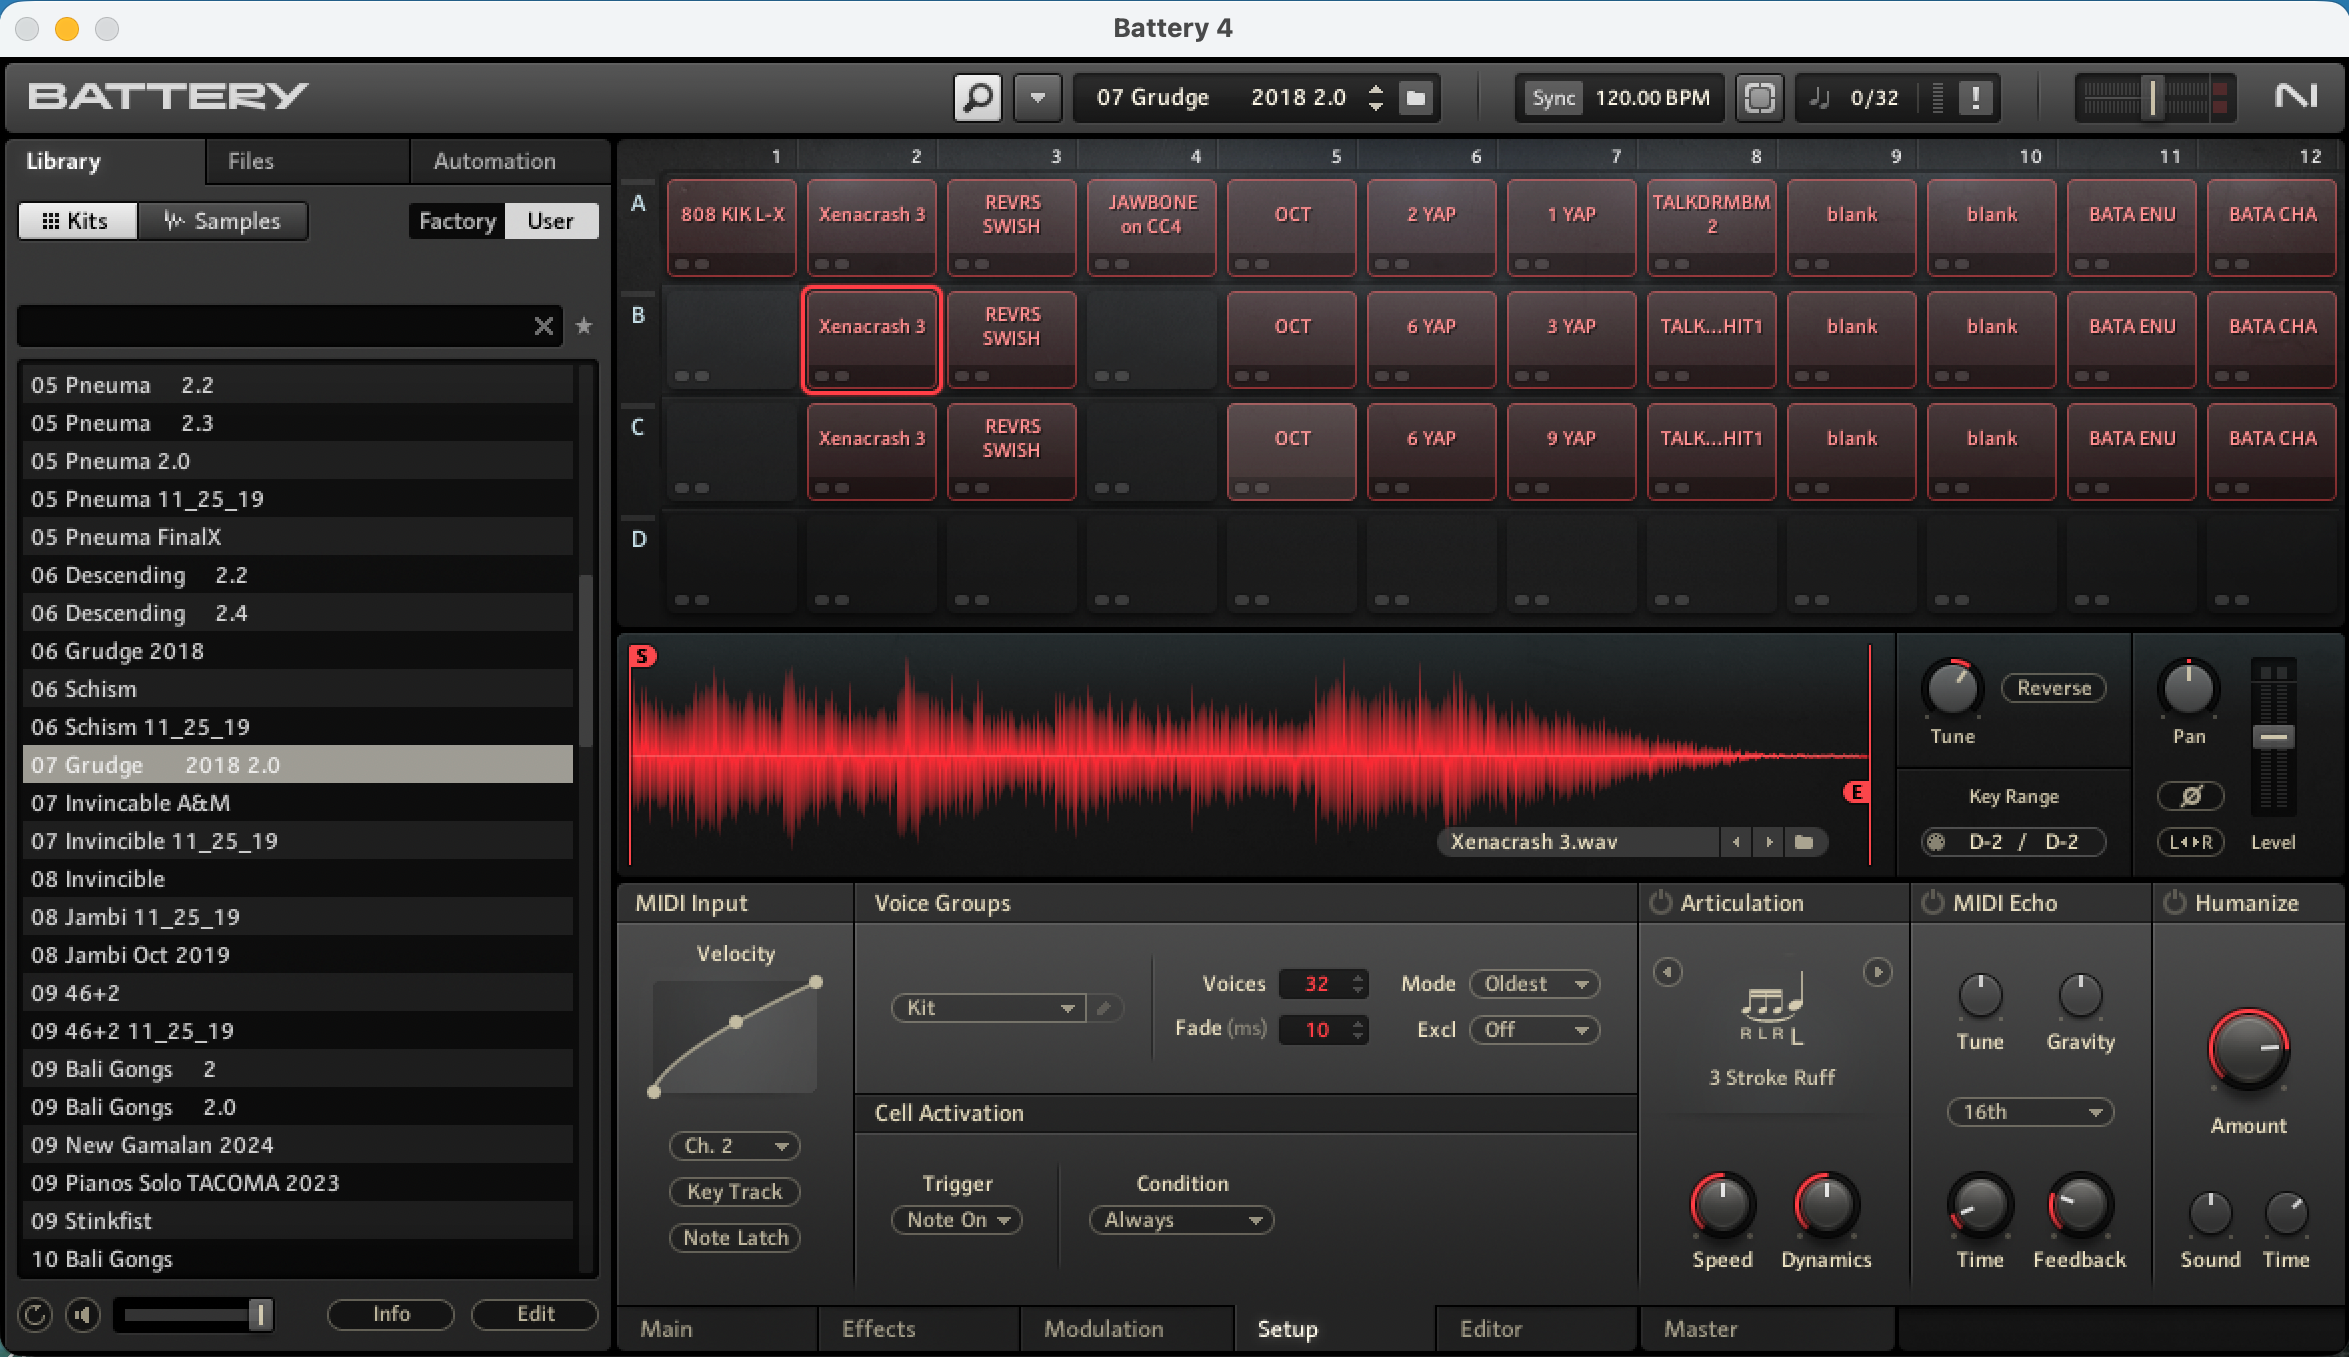2349x1357 pixels.
Task: Expand the Condition Always dropdown
Action: pos(1180,1220)
